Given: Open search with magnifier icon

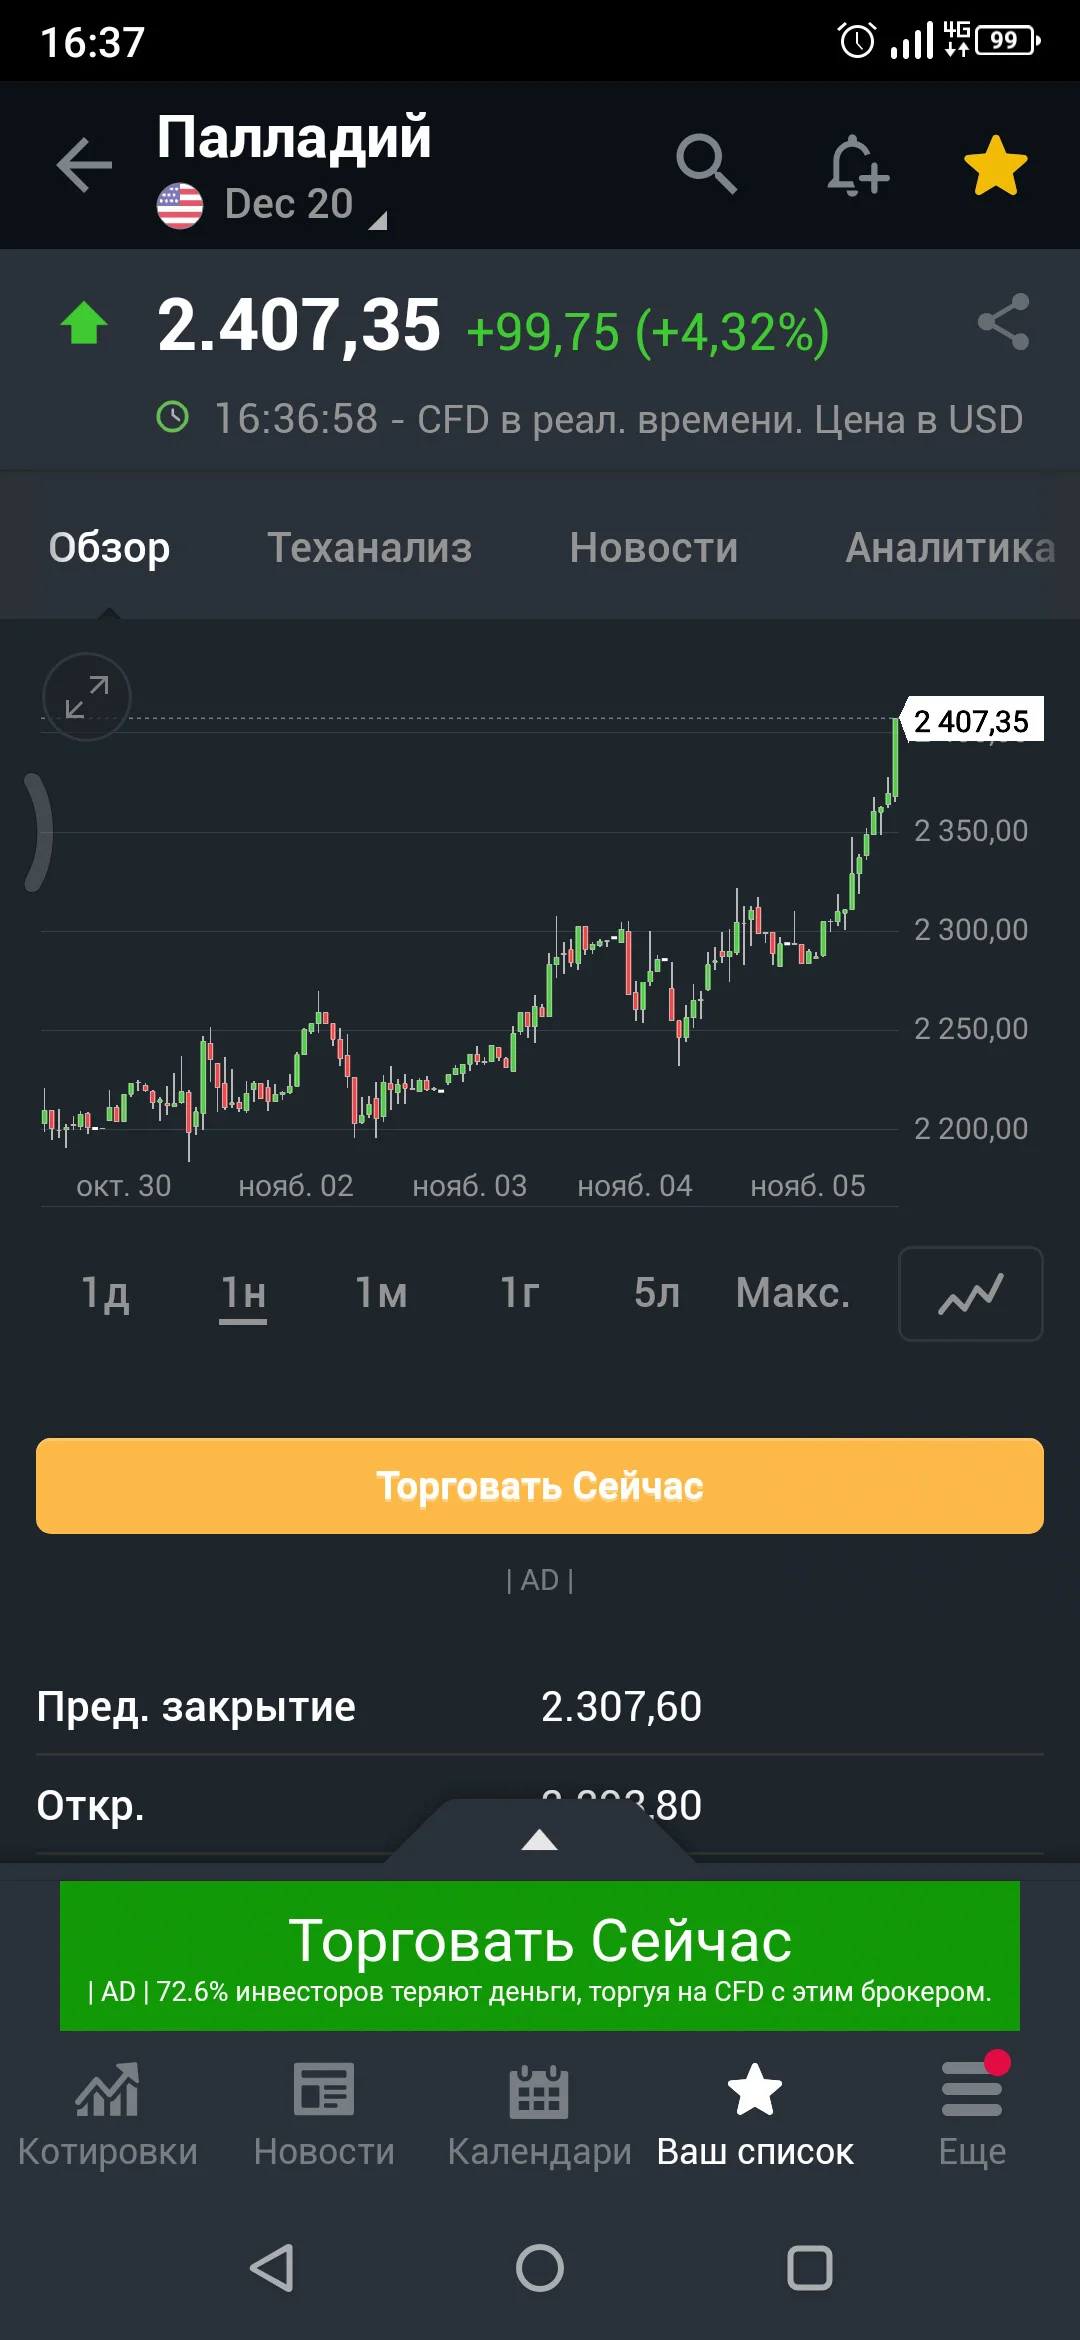Looking at the screenshot, I should point(706,164).
